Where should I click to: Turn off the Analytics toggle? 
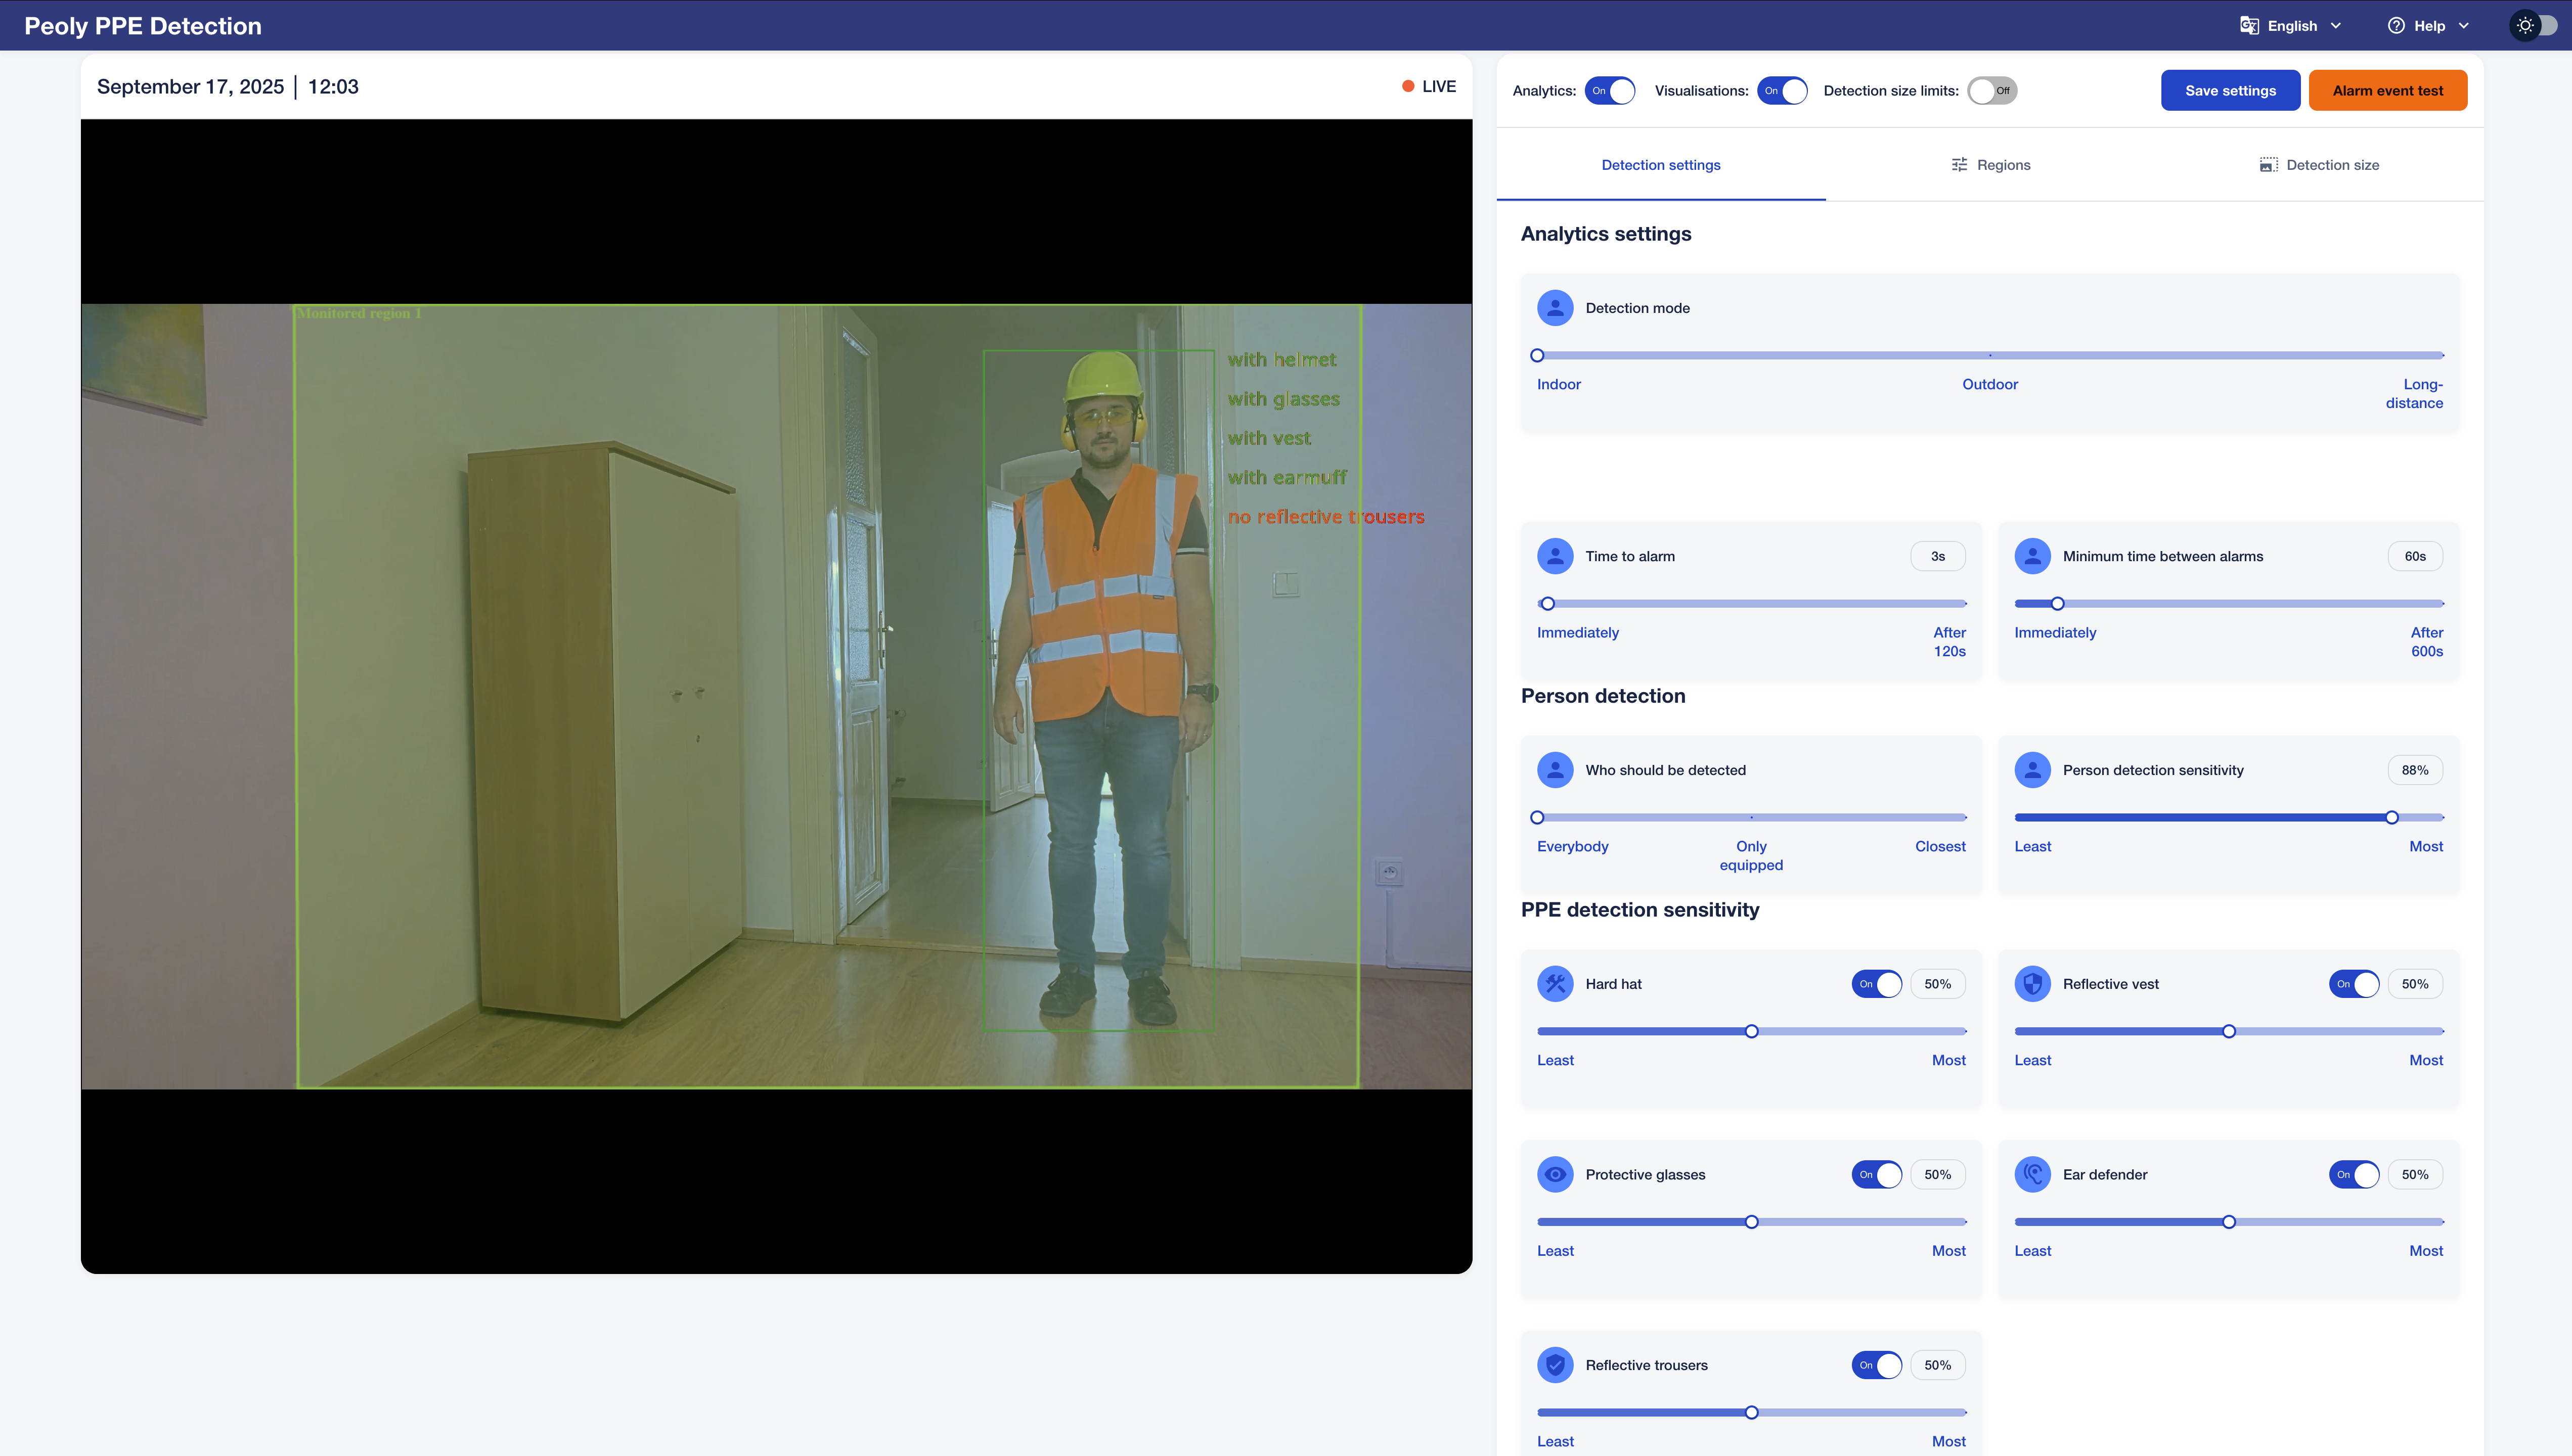point(1610,91)
